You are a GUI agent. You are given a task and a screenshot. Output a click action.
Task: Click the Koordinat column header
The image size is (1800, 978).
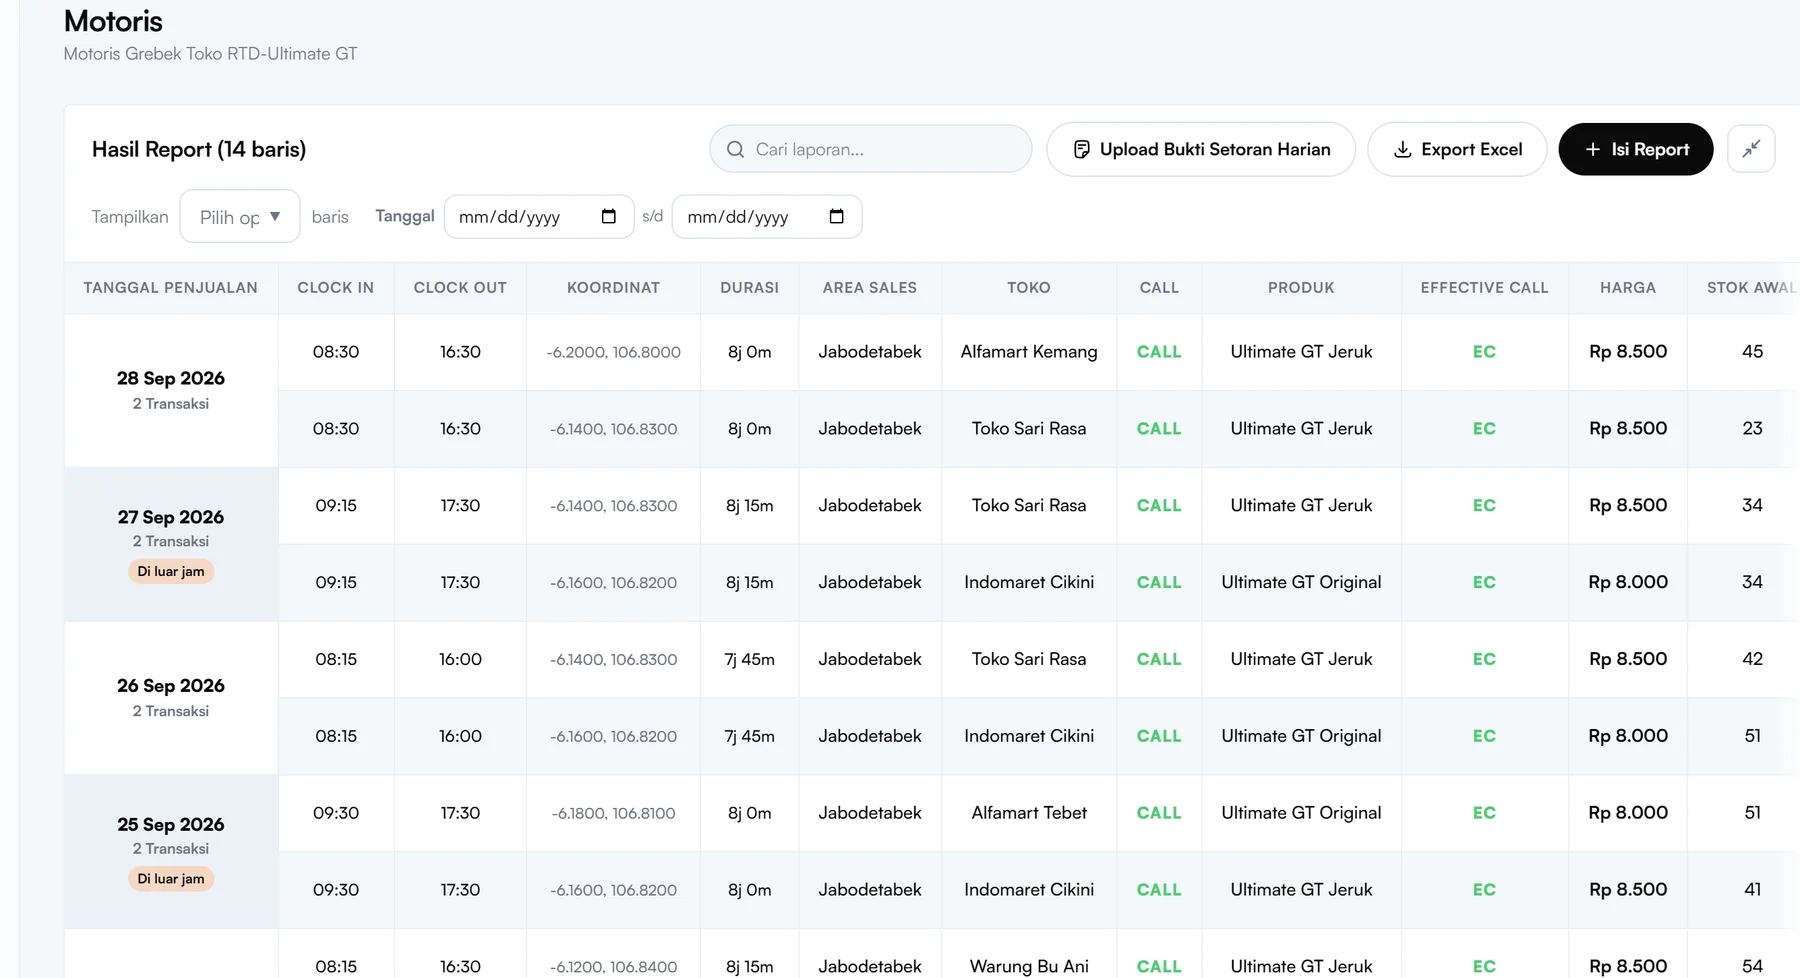click(x=614, y=288)
